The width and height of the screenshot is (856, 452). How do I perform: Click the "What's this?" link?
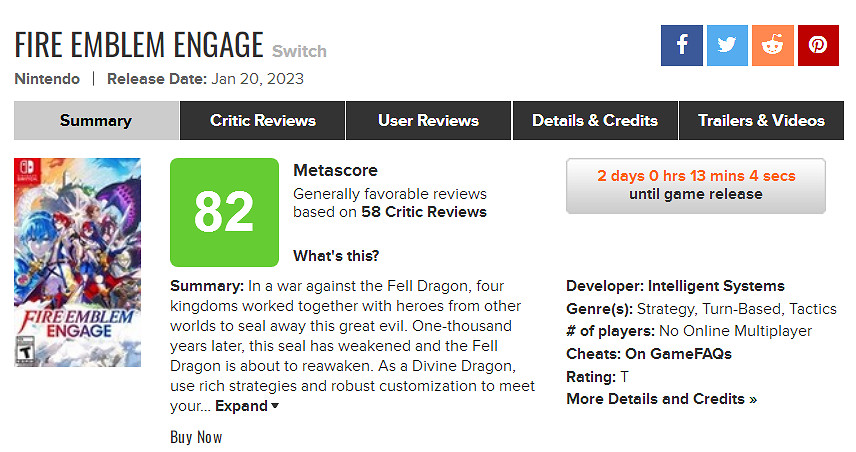336,255
